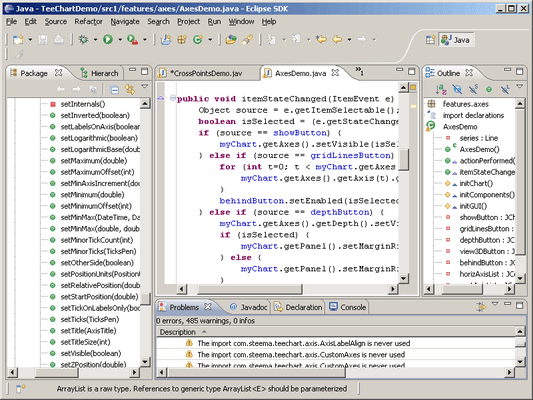Click the Problems filters icon
The width and height of the screenshot is (533, 400).
(x=481, y=307)
